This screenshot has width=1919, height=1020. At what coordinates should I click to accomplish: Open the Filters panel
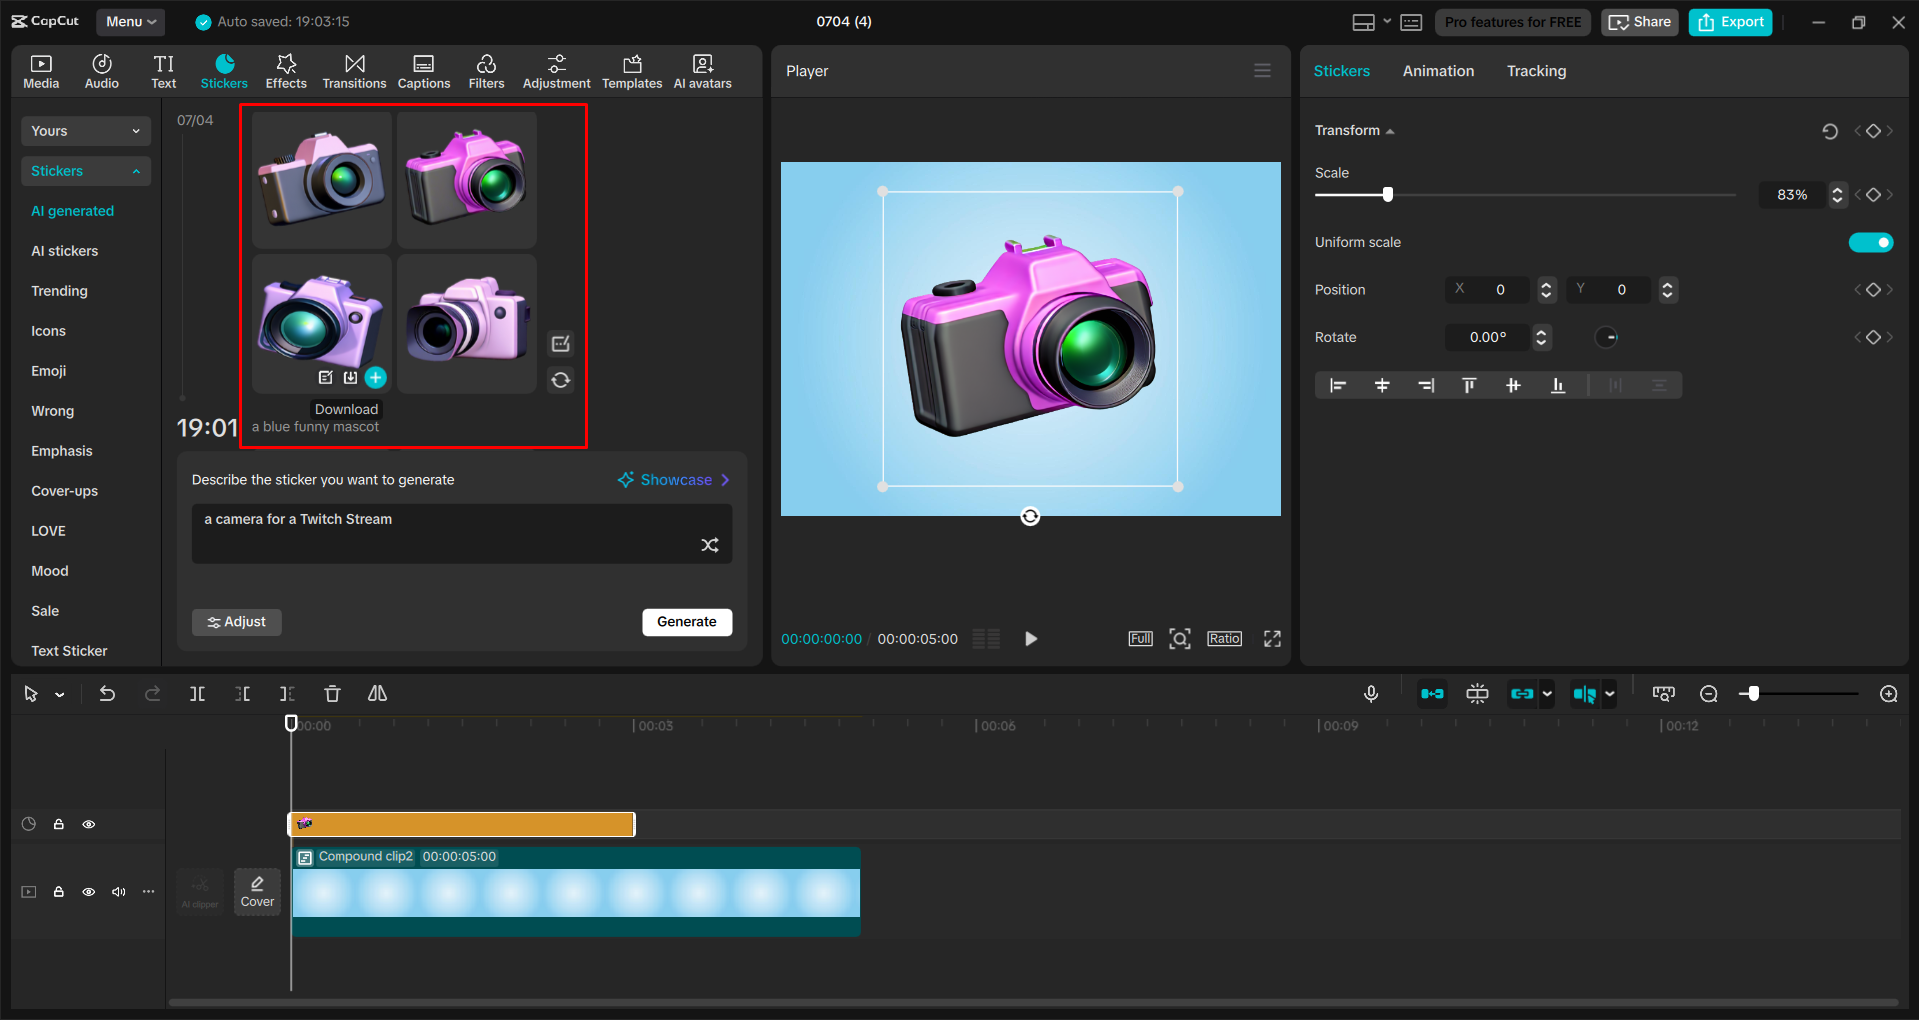pyautogui.click(x=486, y=70)
